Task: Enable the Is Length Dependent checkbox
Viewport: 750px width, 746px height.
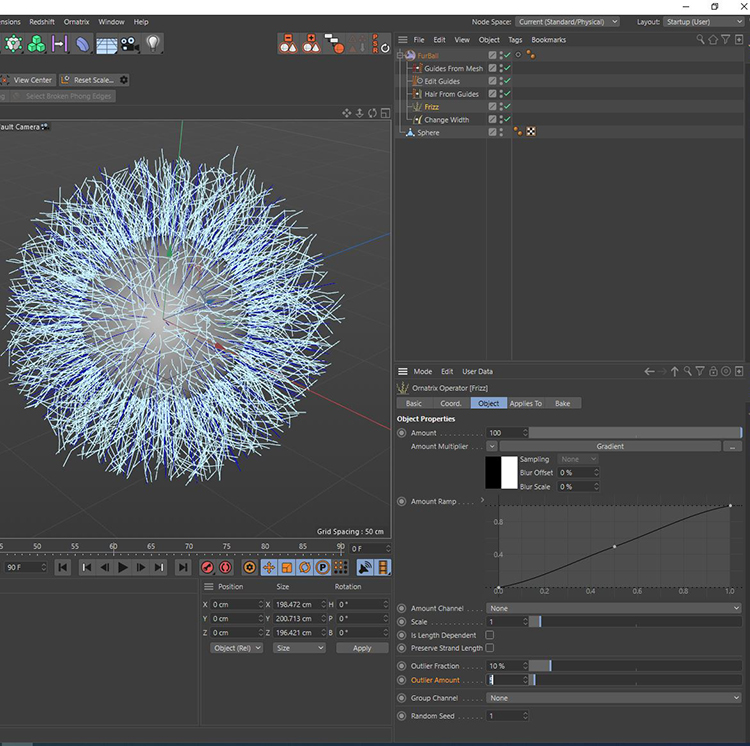Action: 490,635
